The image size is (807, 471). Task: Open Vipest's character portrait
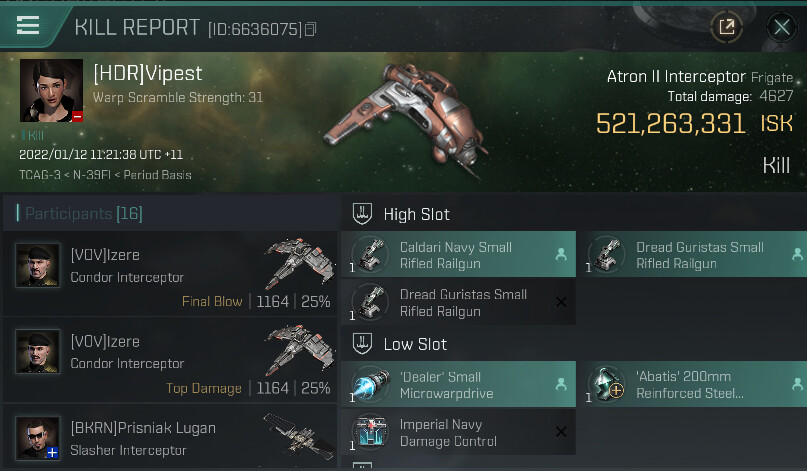[51, 90]
